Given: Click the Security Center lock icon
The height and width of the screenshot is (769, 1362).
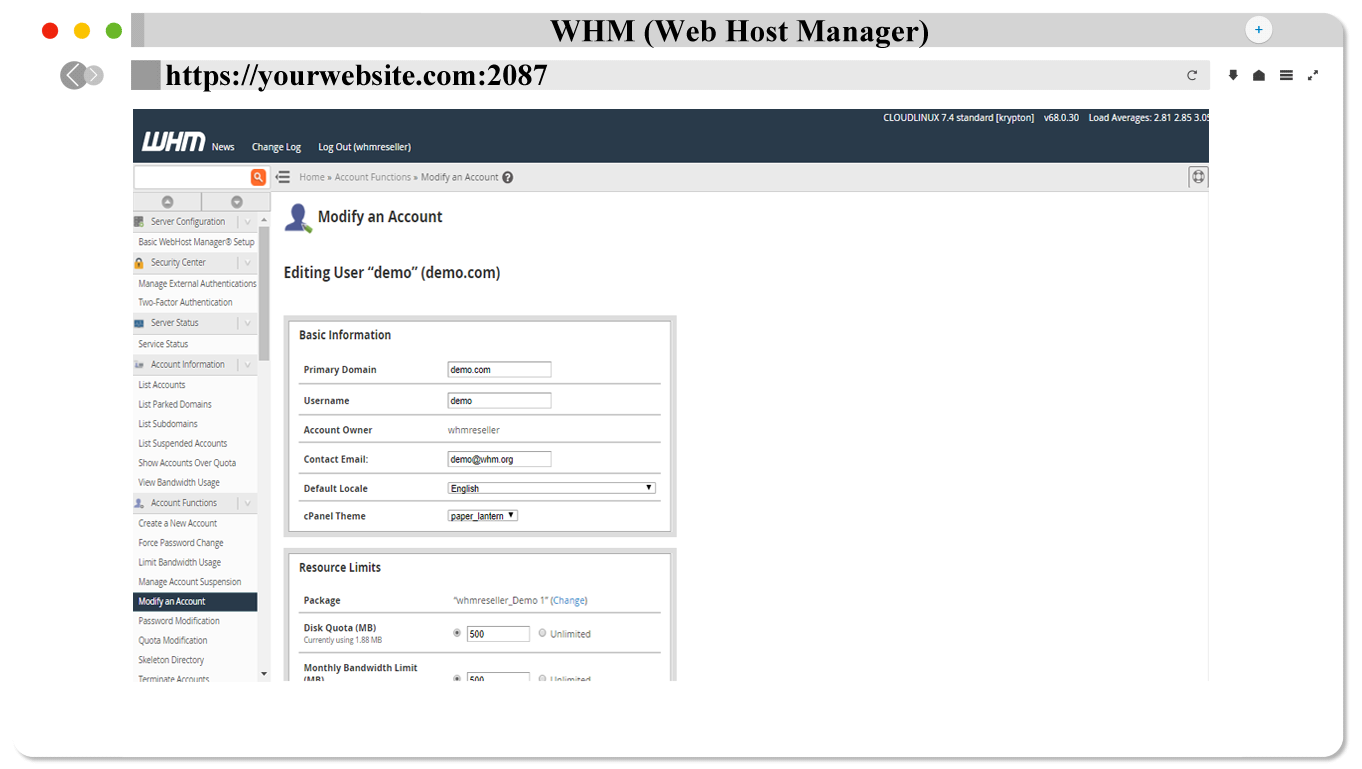Looking at the screenshot, I should [x=139, y=263].
